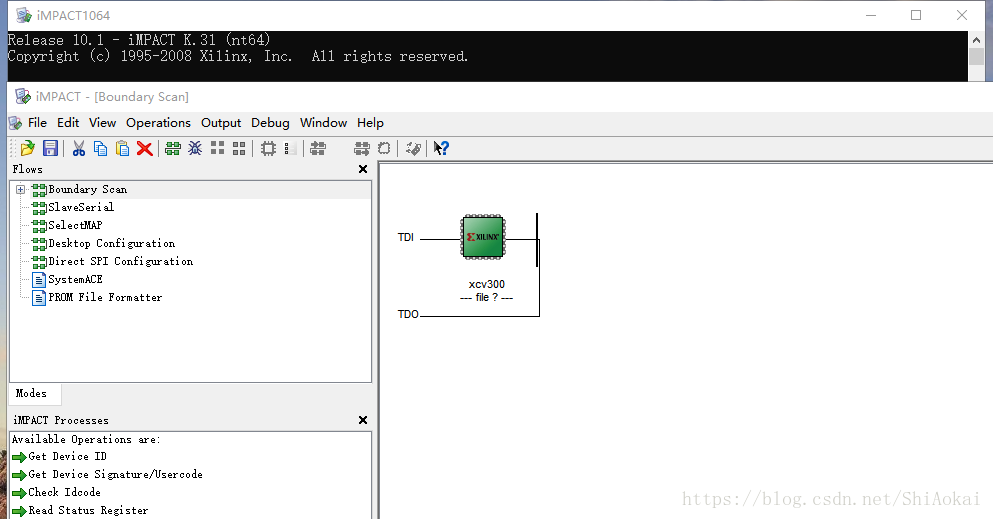
Task: Close the Flows panel
Action: pyautogui.click(x=363, y=169)
